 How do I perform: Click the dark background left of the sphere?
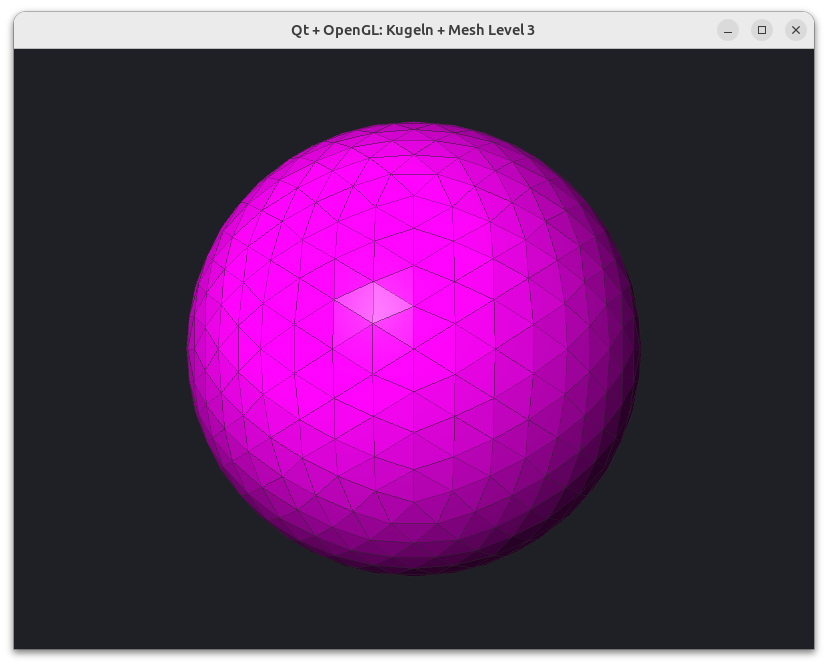(x=100, y=349)
